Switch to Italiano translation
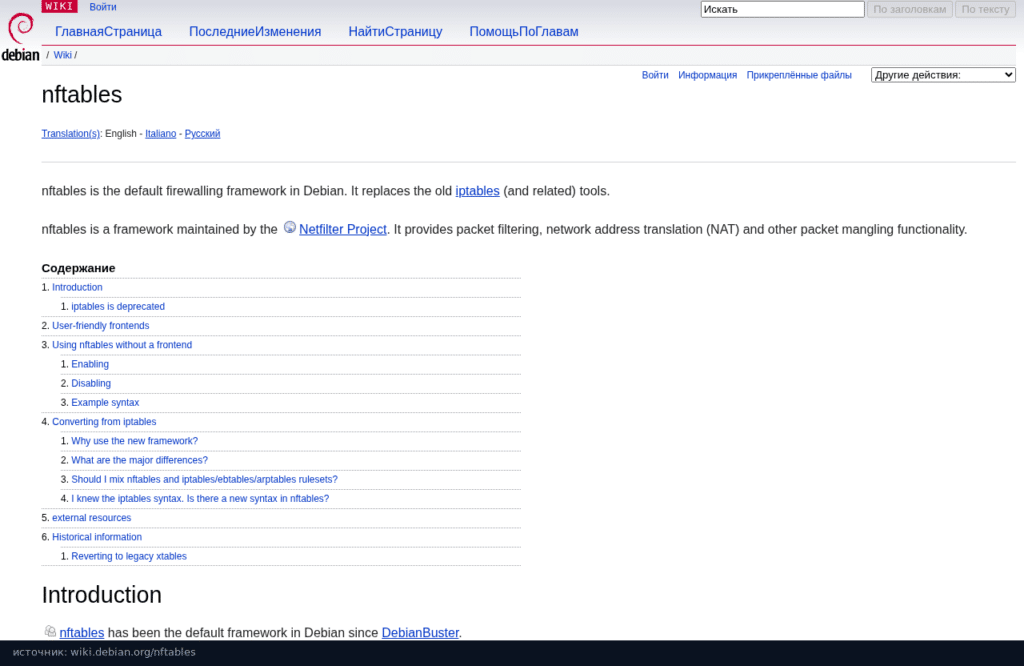 click(161, 133)
